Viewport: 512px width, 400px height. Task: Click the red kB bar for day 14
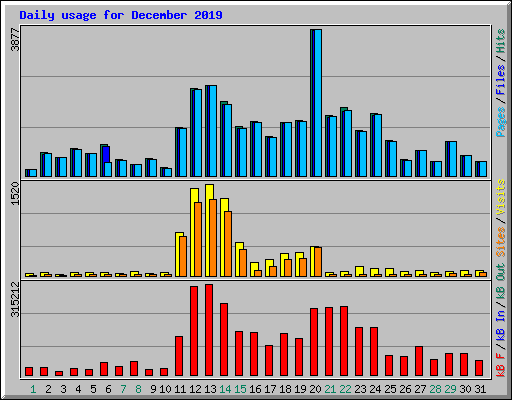(x=224, y=339)
